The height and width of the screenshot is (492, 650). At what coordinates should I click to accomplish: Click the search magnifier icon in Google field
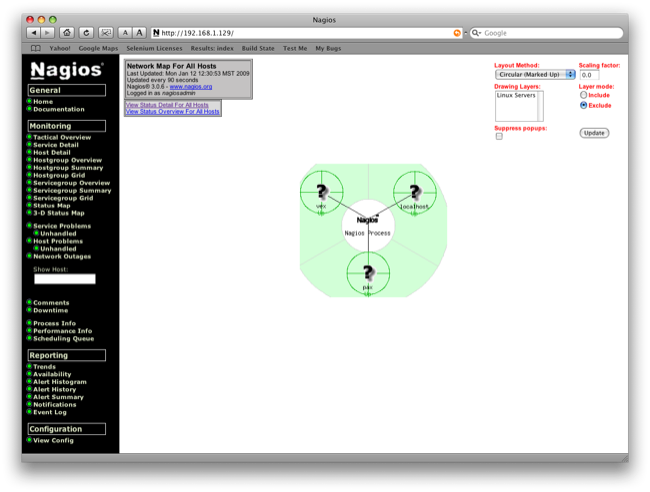[475, 33]
